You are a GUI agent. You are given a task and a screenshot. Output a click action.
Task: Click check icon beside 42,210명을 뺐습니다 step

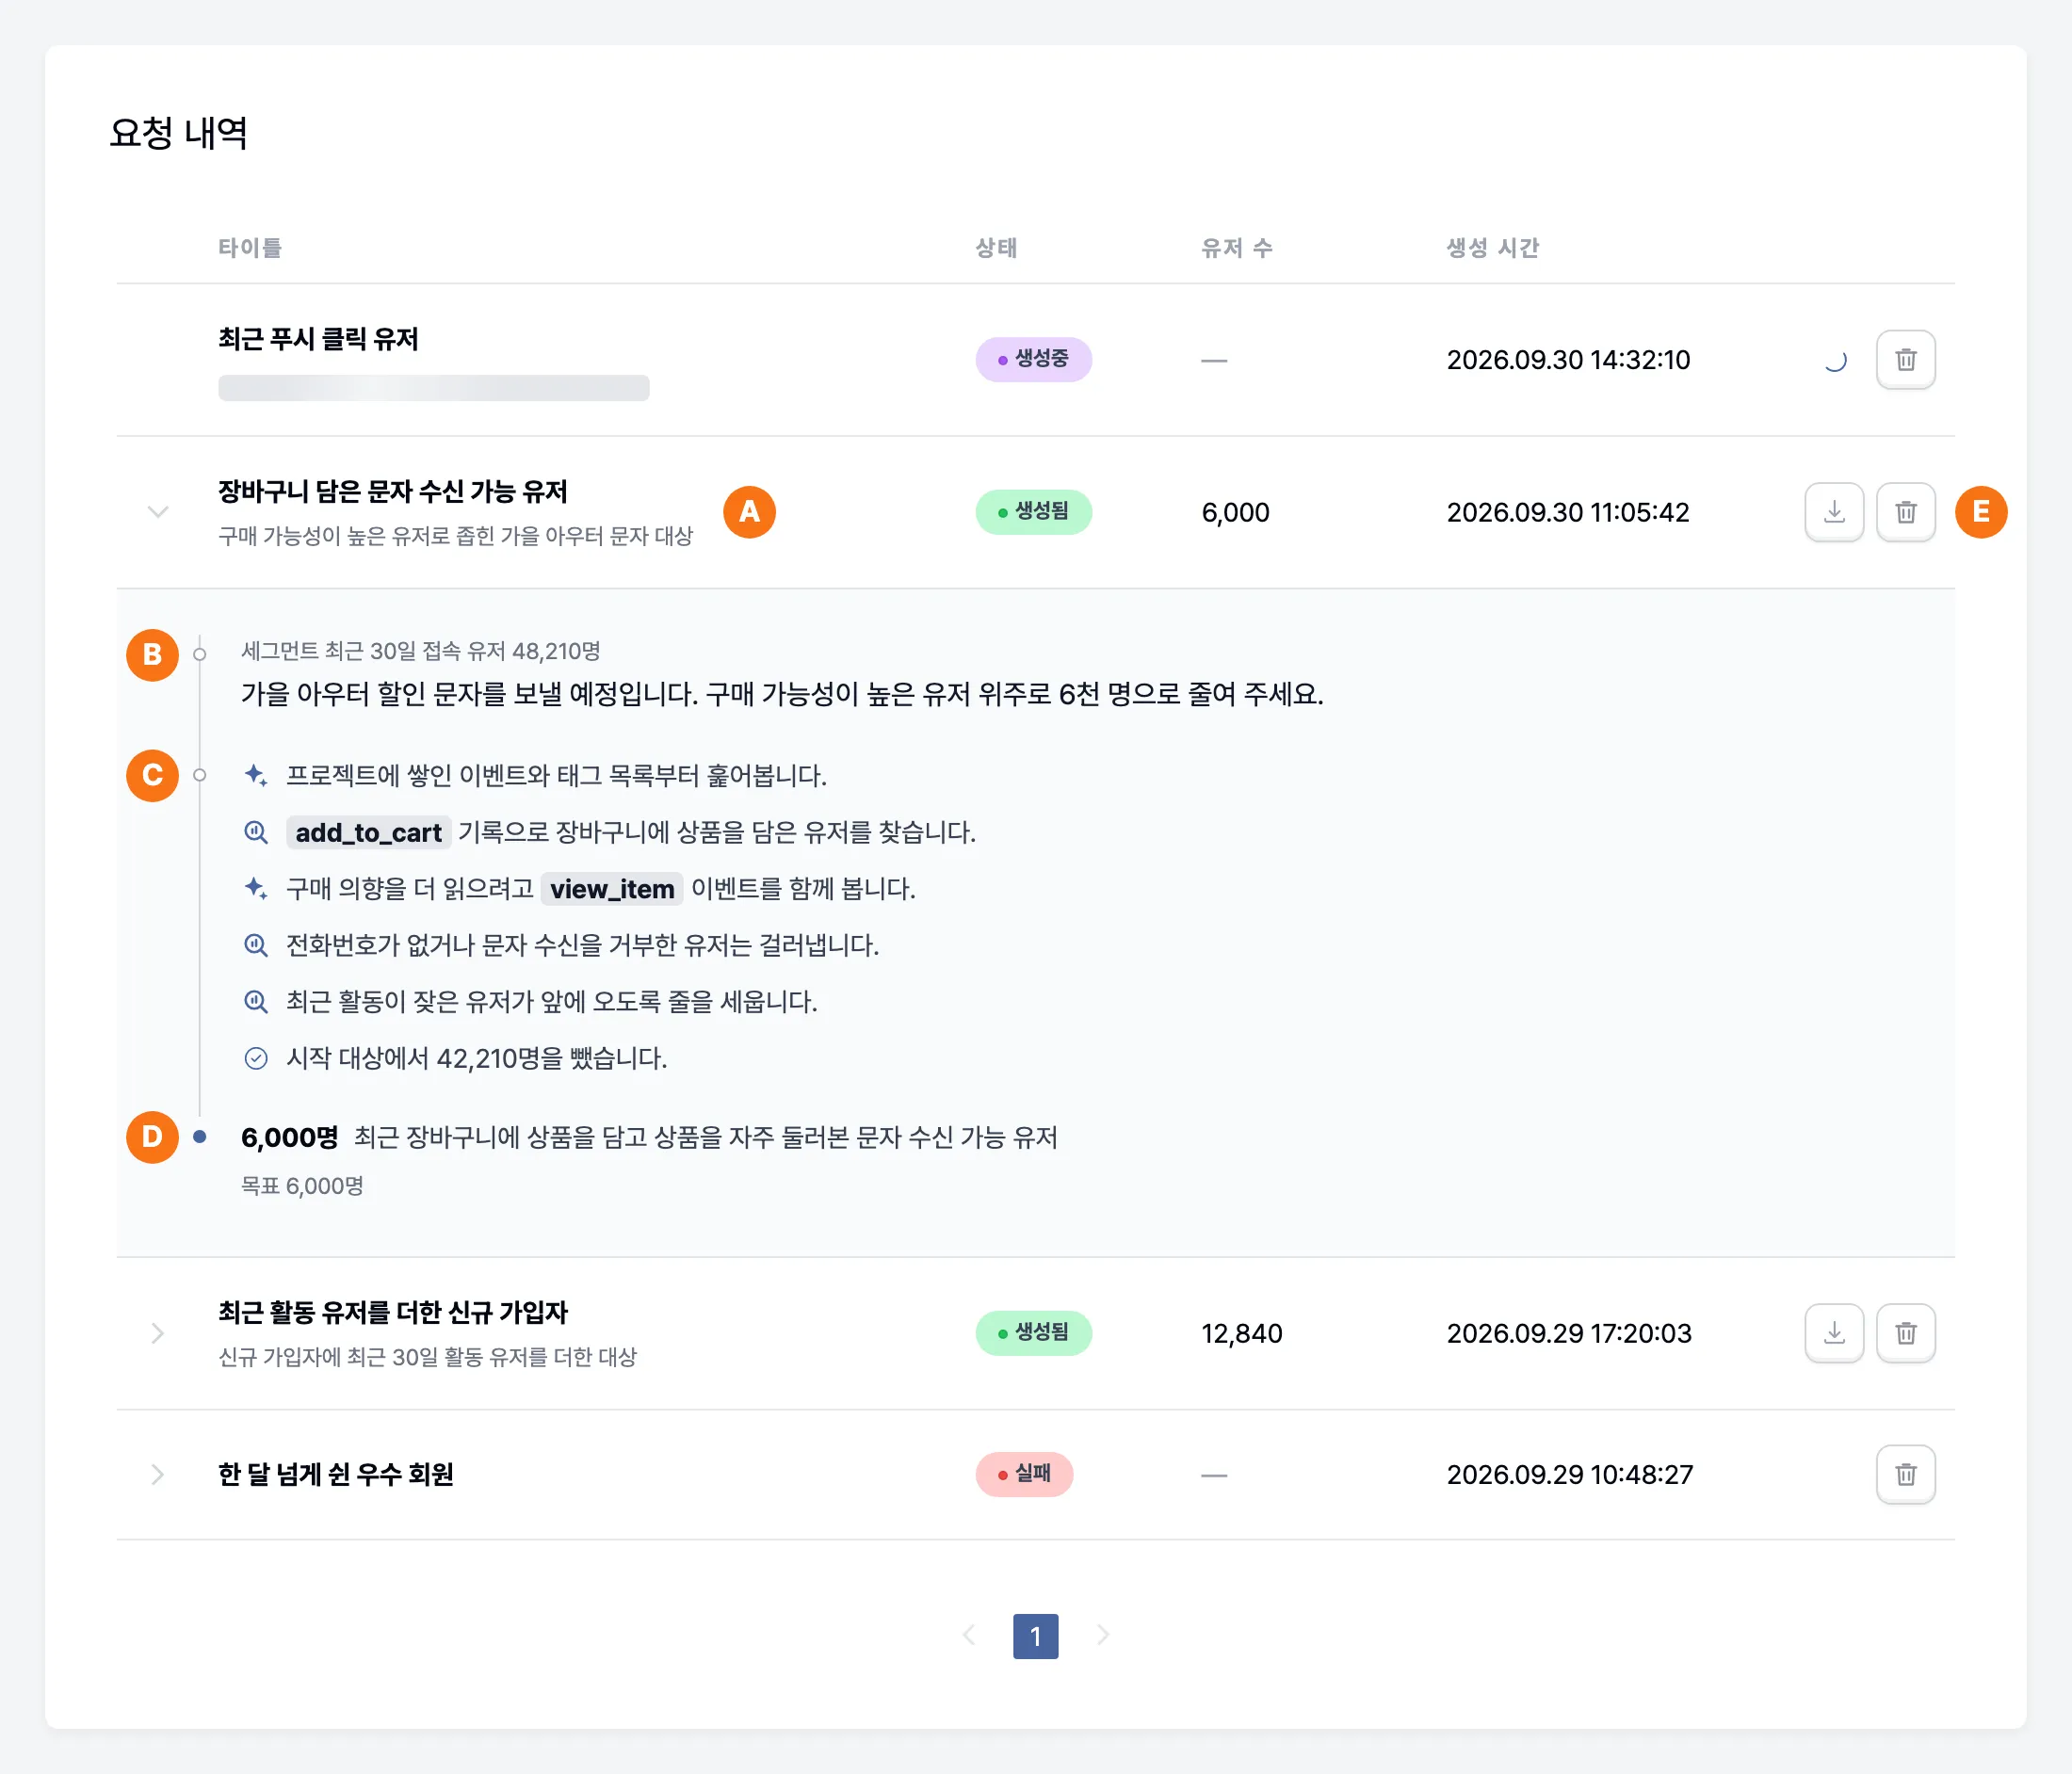(256, 1058)
